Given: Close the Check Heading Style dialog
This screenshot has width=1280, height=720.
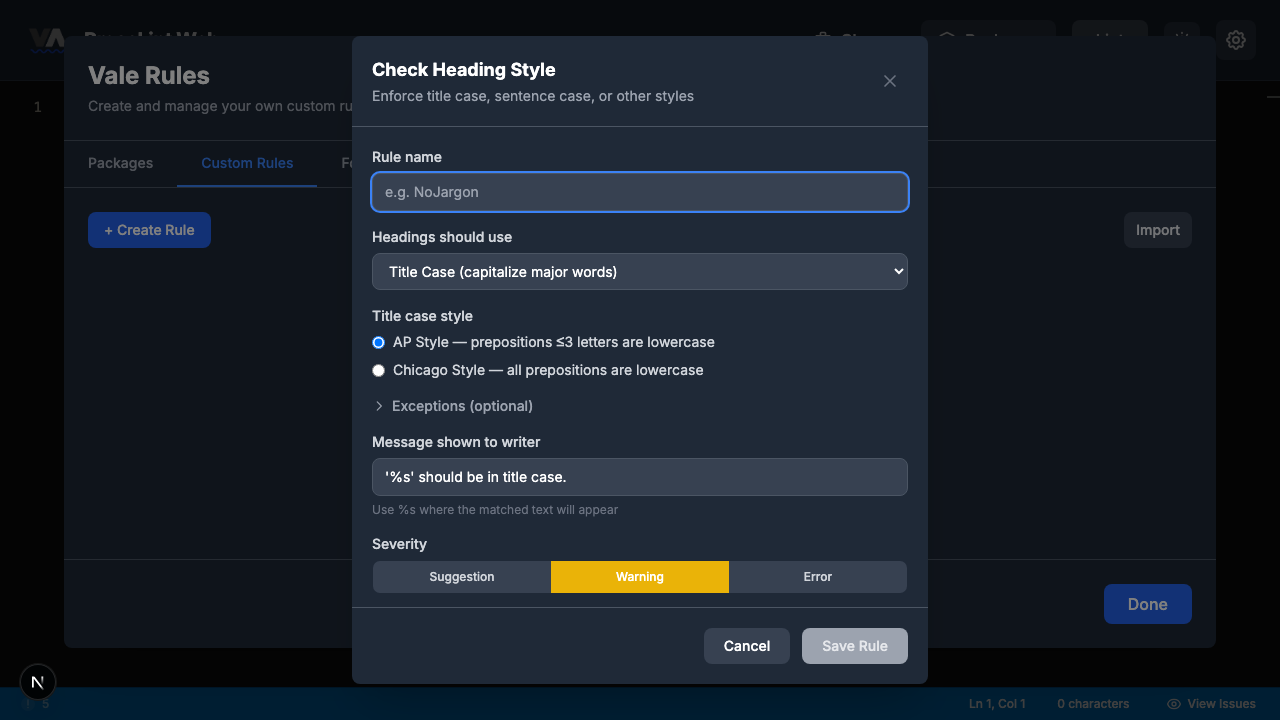Looking at the screenshot, I should coord(889,81).
